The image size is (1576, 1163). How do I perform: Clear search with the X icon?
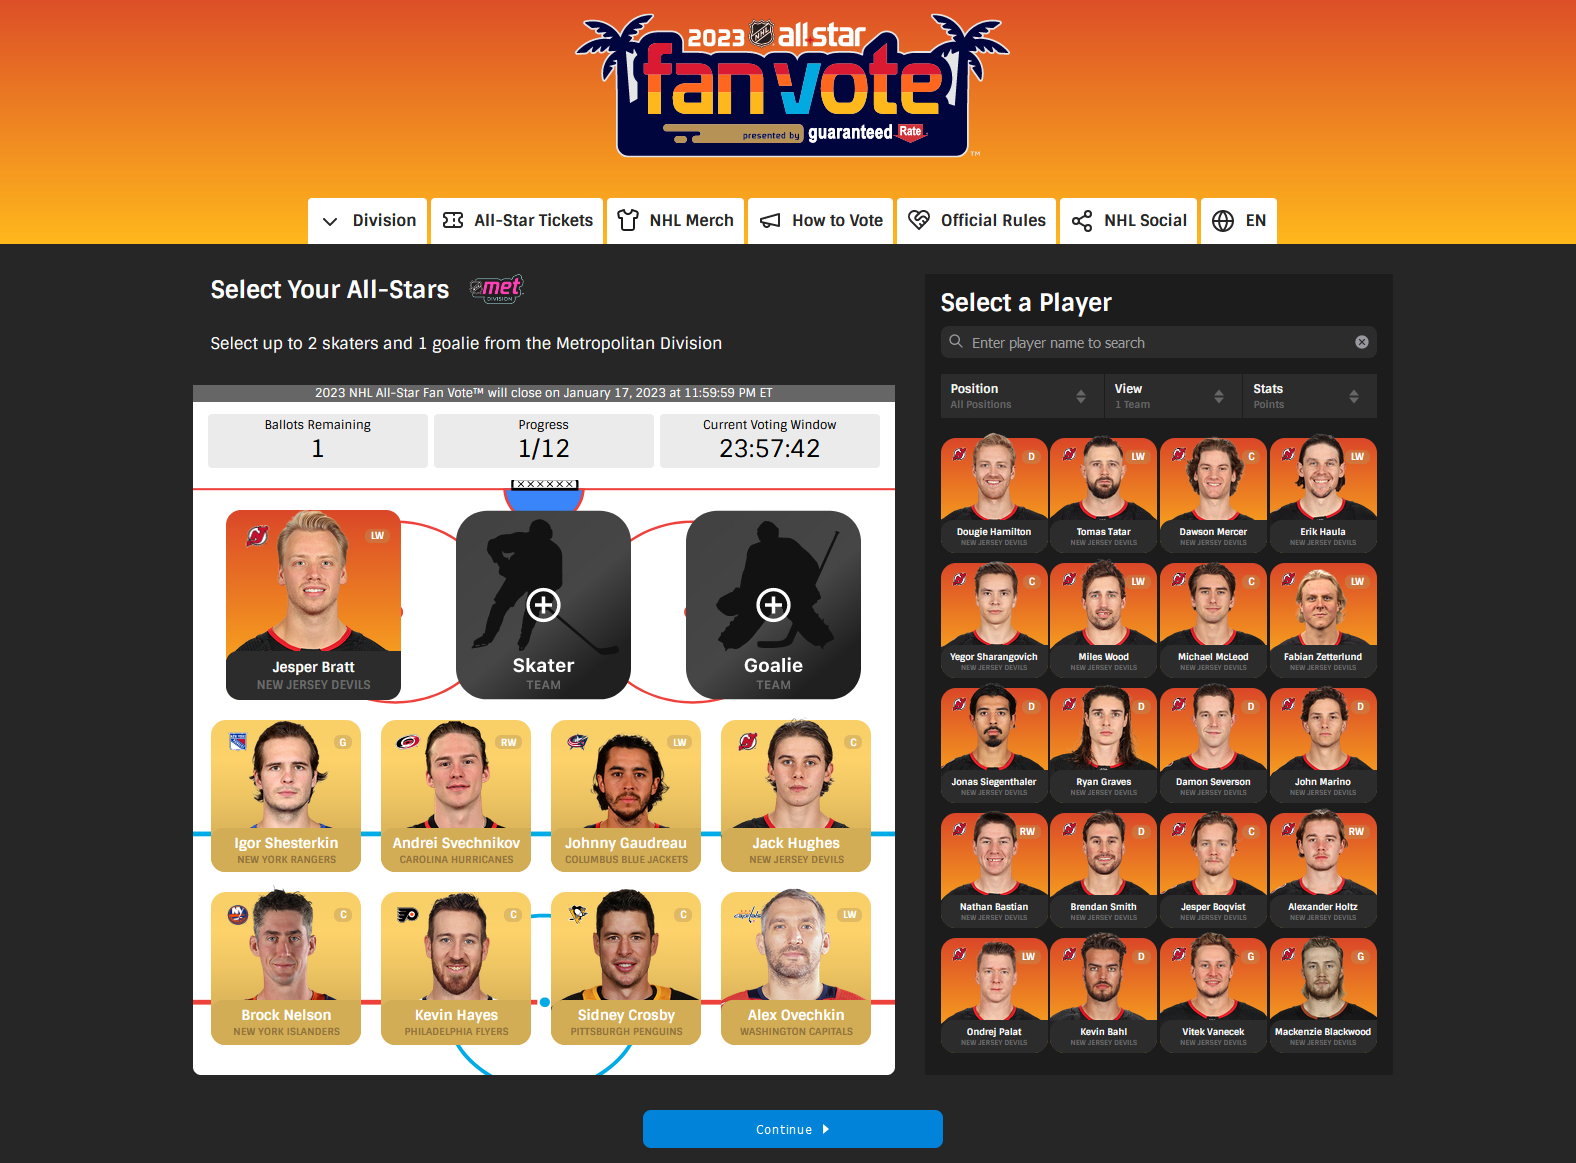coord(1361,342)
